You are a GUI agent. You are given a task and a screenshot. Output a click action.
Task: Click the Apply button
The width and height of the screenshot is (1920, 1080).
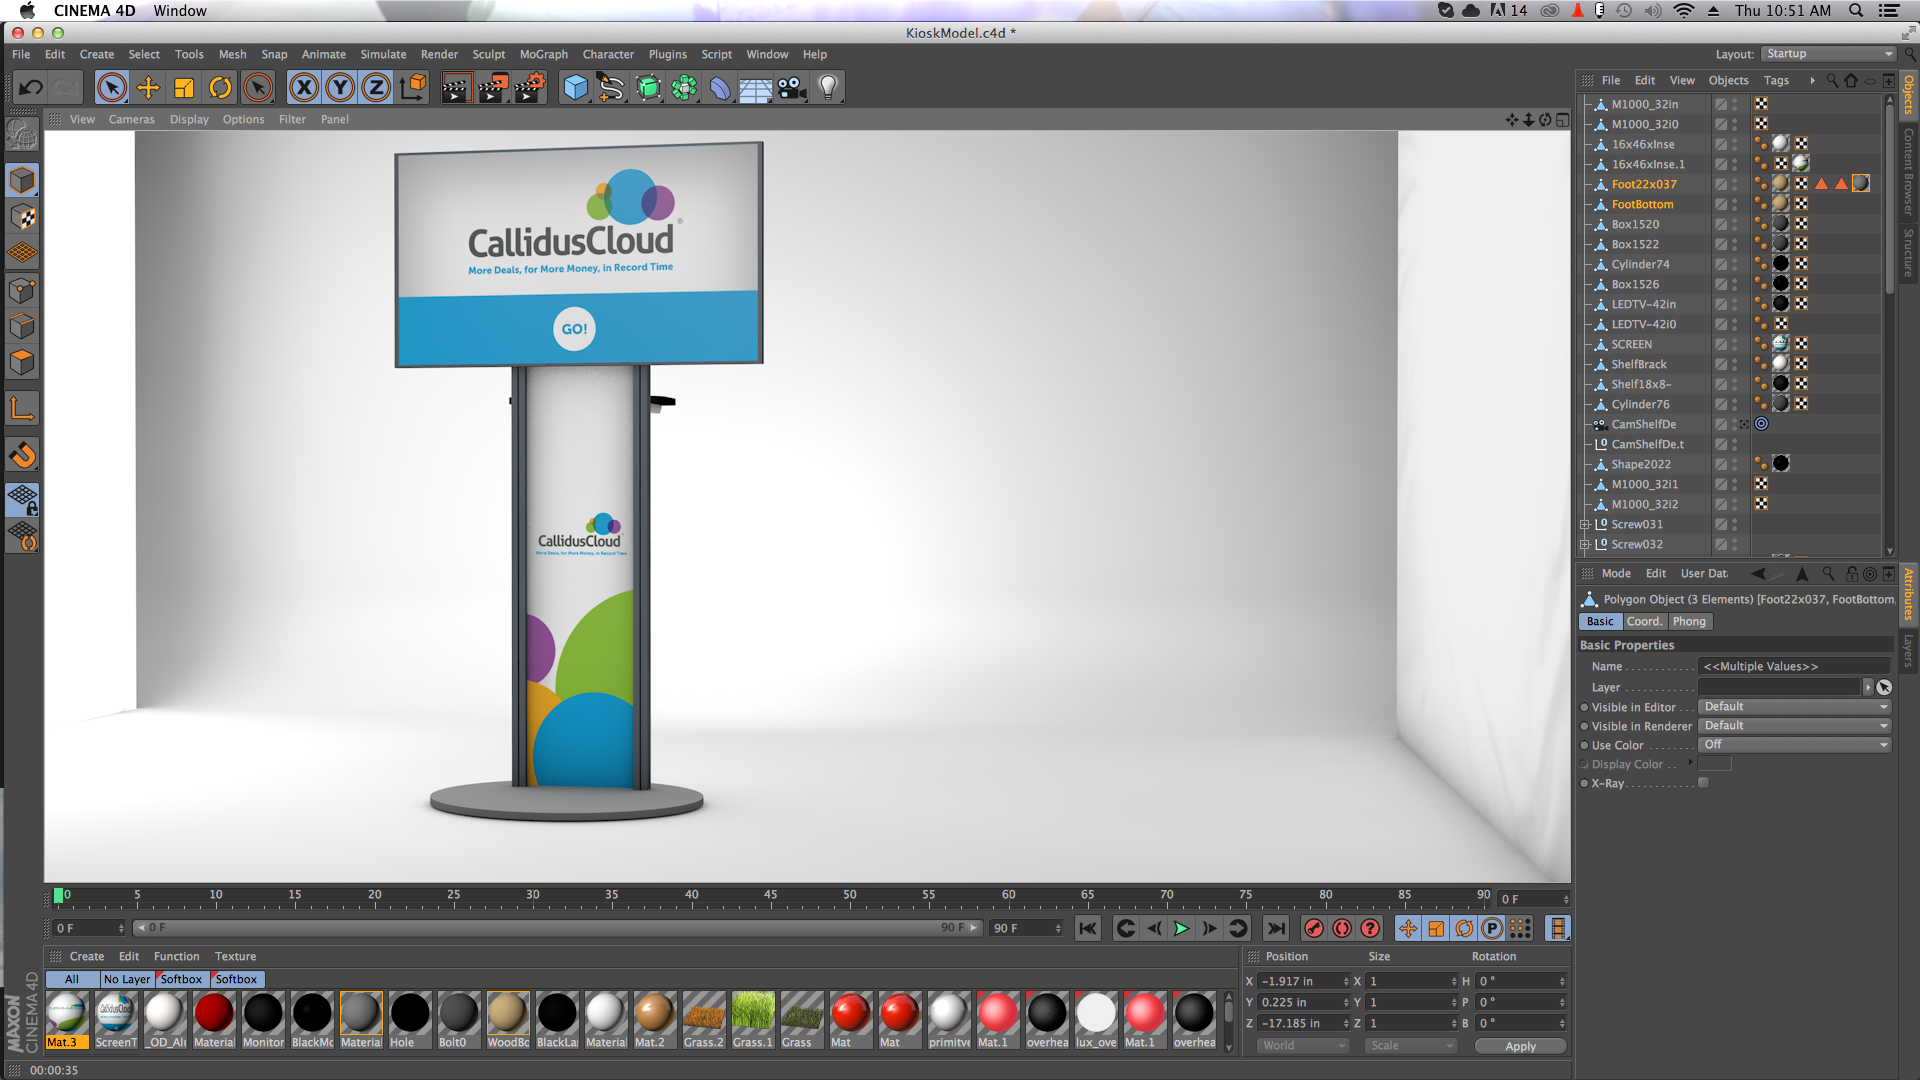[x=1520, y=1046]
